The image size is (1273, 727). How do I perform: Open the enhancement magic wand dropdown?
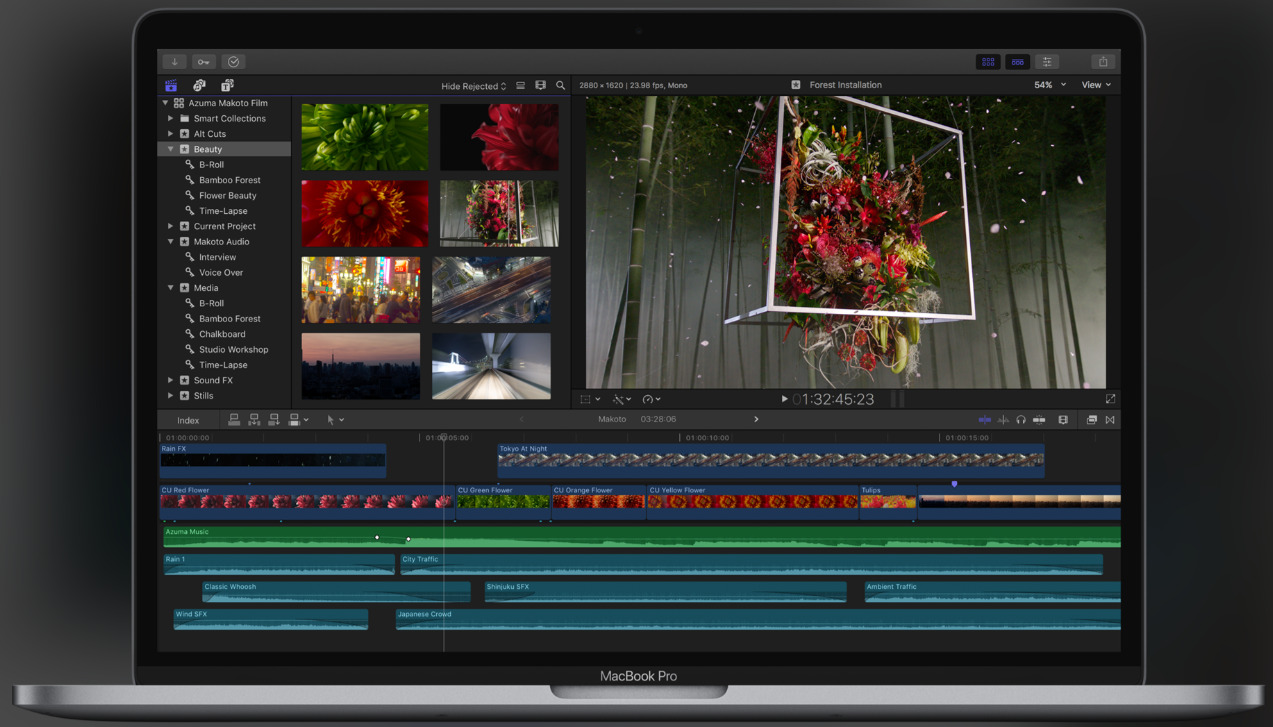[621, 399]
